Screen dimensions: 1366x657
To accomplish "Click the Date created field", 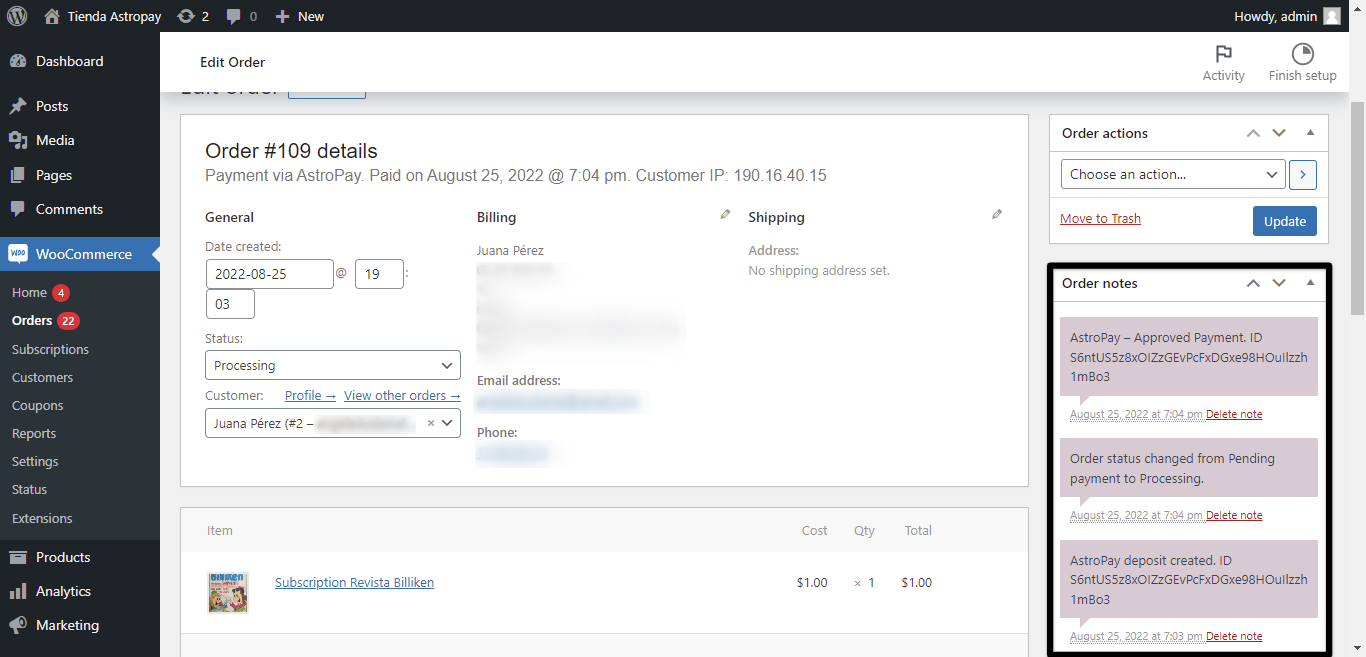I will tap(270, 274).
